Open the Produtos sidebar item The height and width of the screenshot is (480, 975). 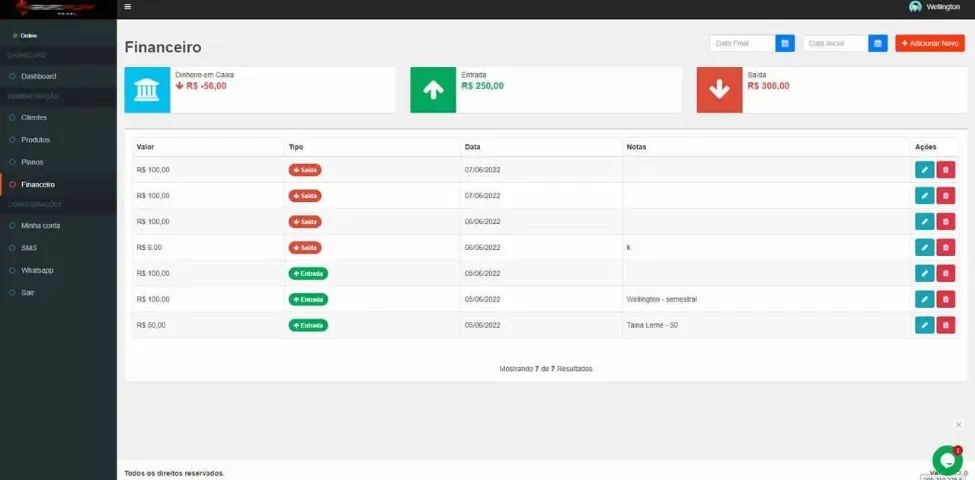coord(35,140)
